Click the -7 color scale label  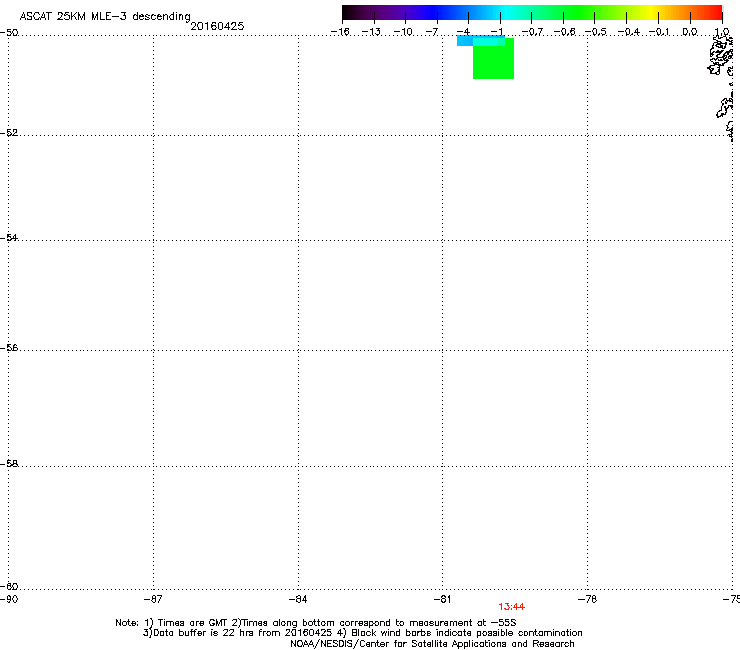[432, 32]
